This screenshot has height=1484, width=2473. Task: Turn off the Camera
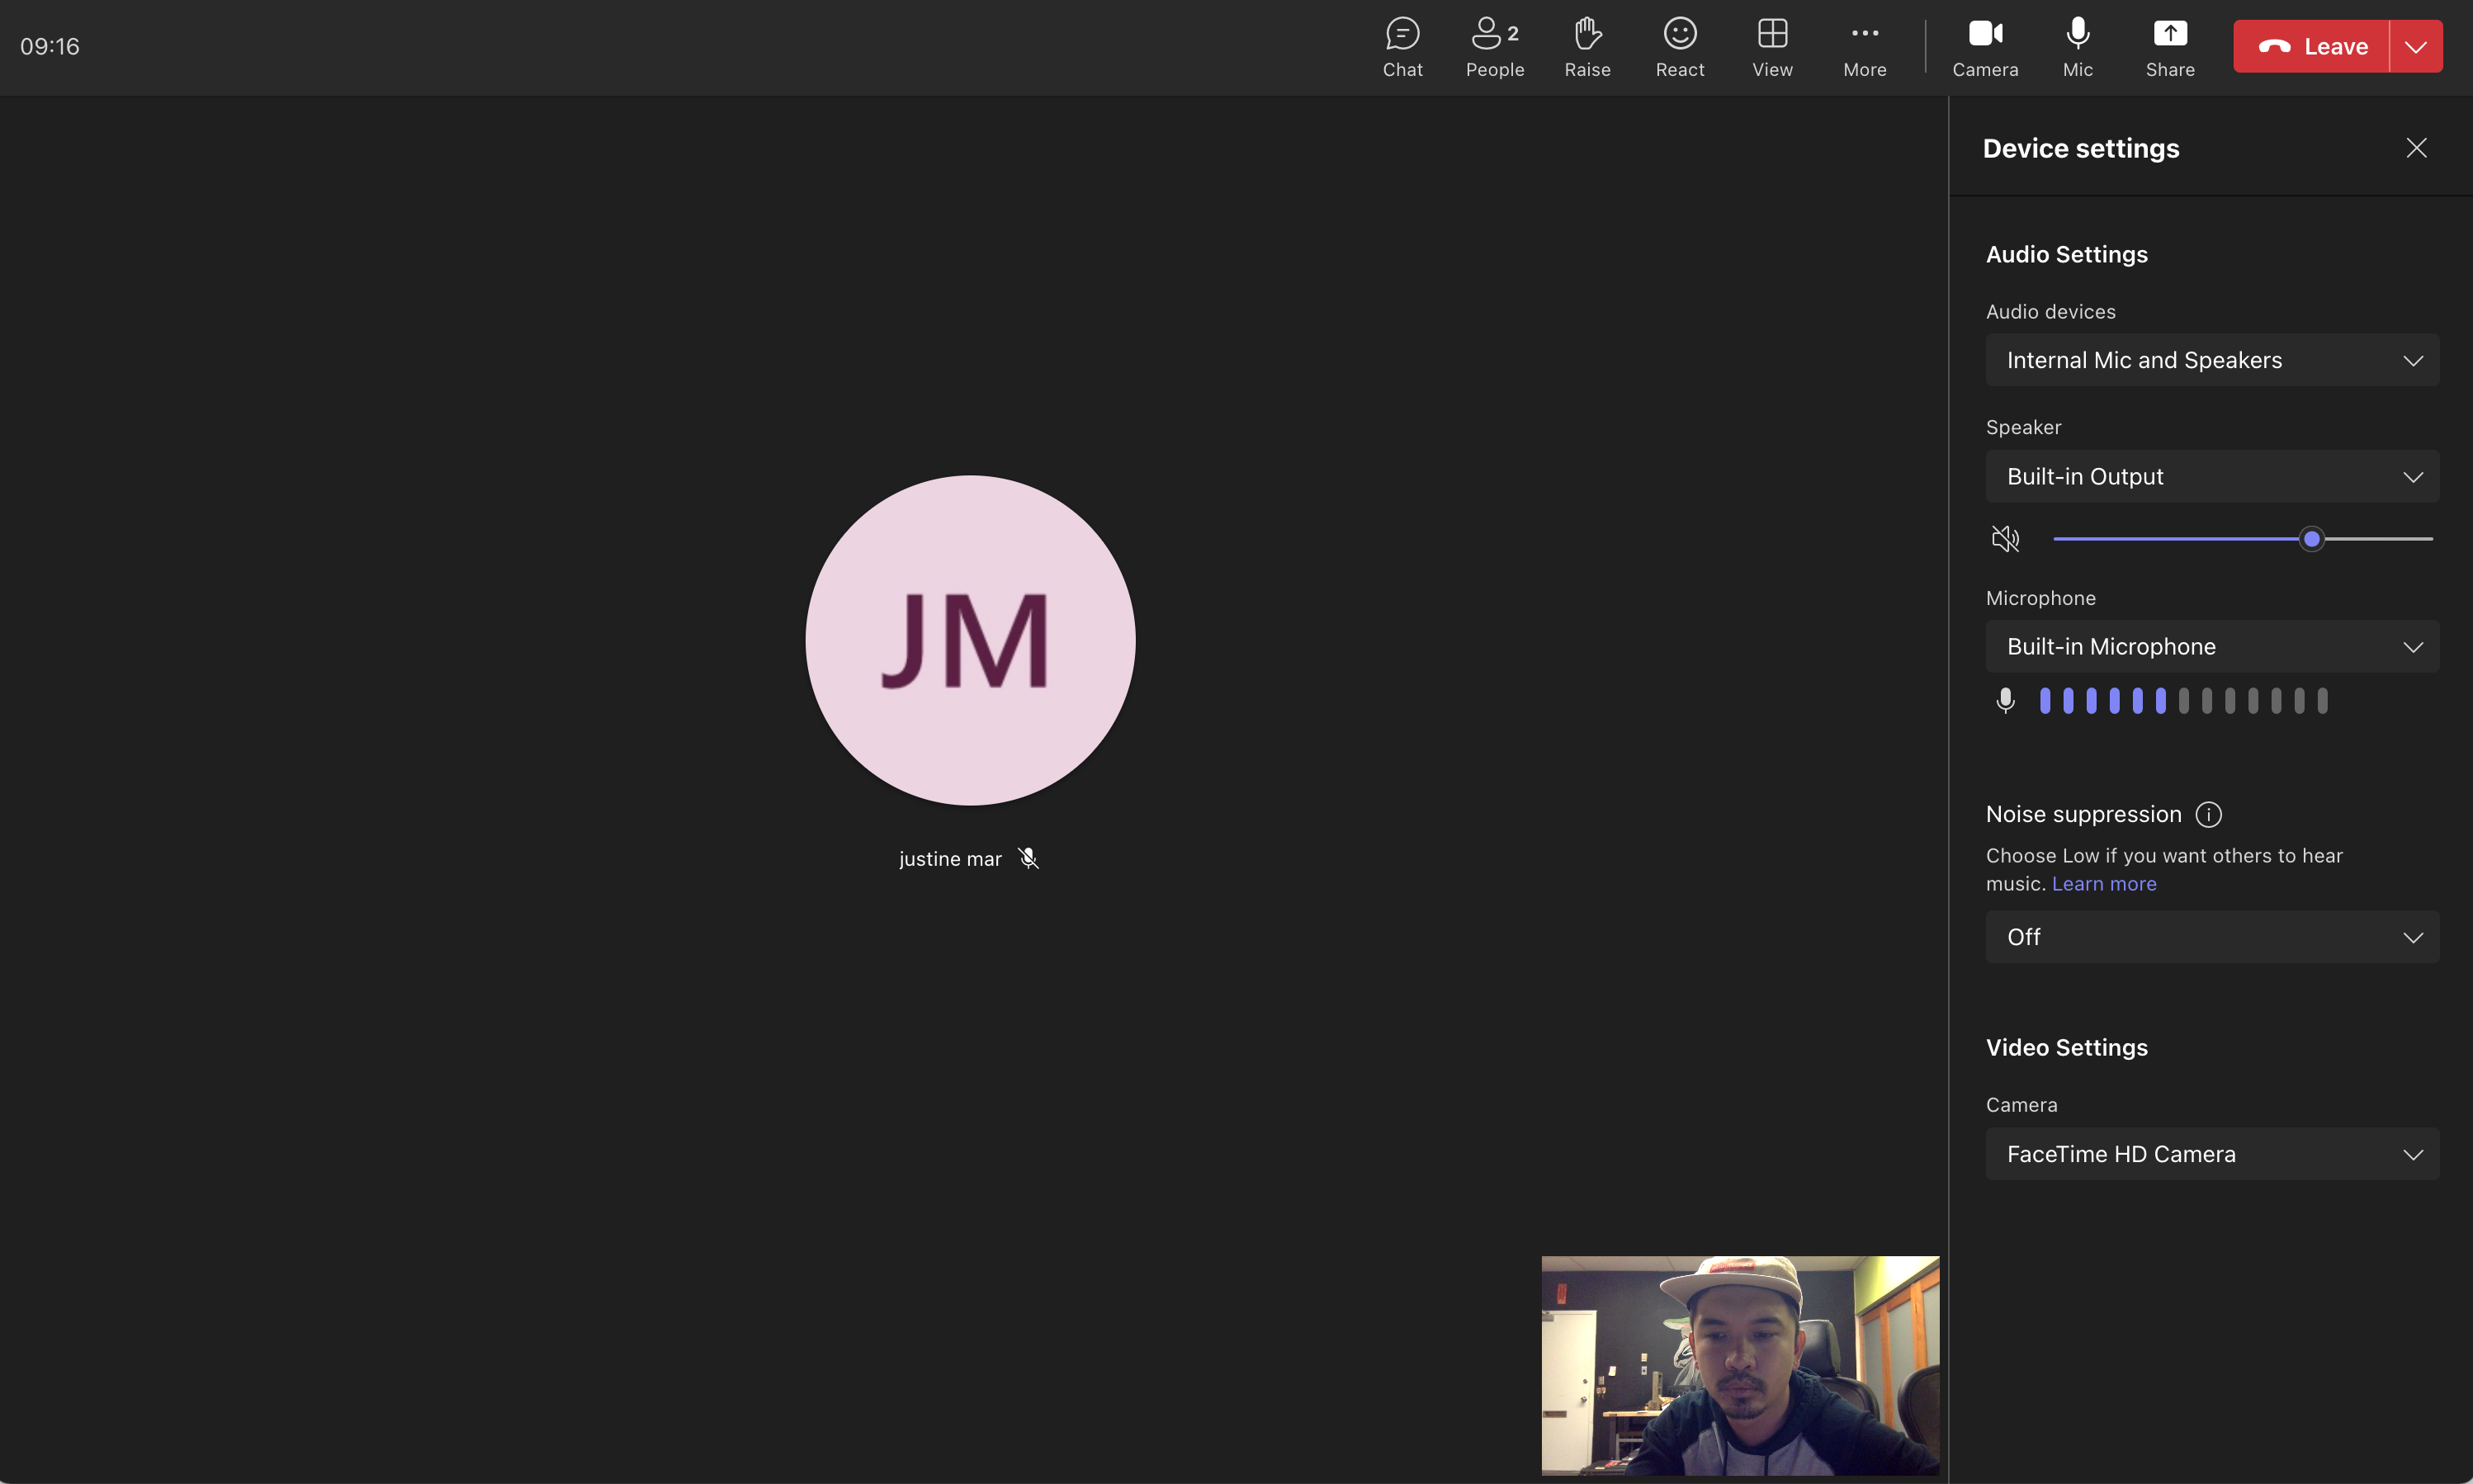click(x=1984, y=46)
